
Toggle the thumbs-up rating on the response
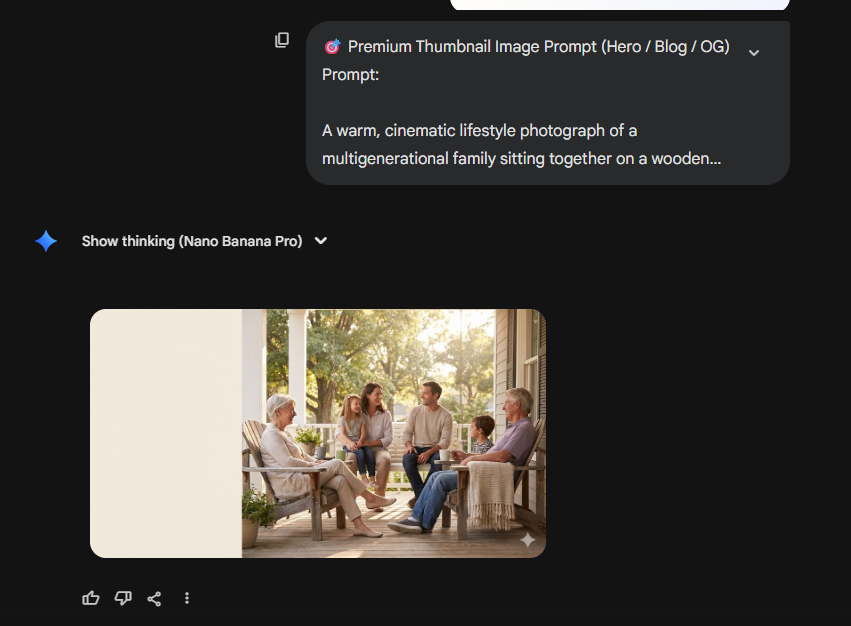coord(91,598)
